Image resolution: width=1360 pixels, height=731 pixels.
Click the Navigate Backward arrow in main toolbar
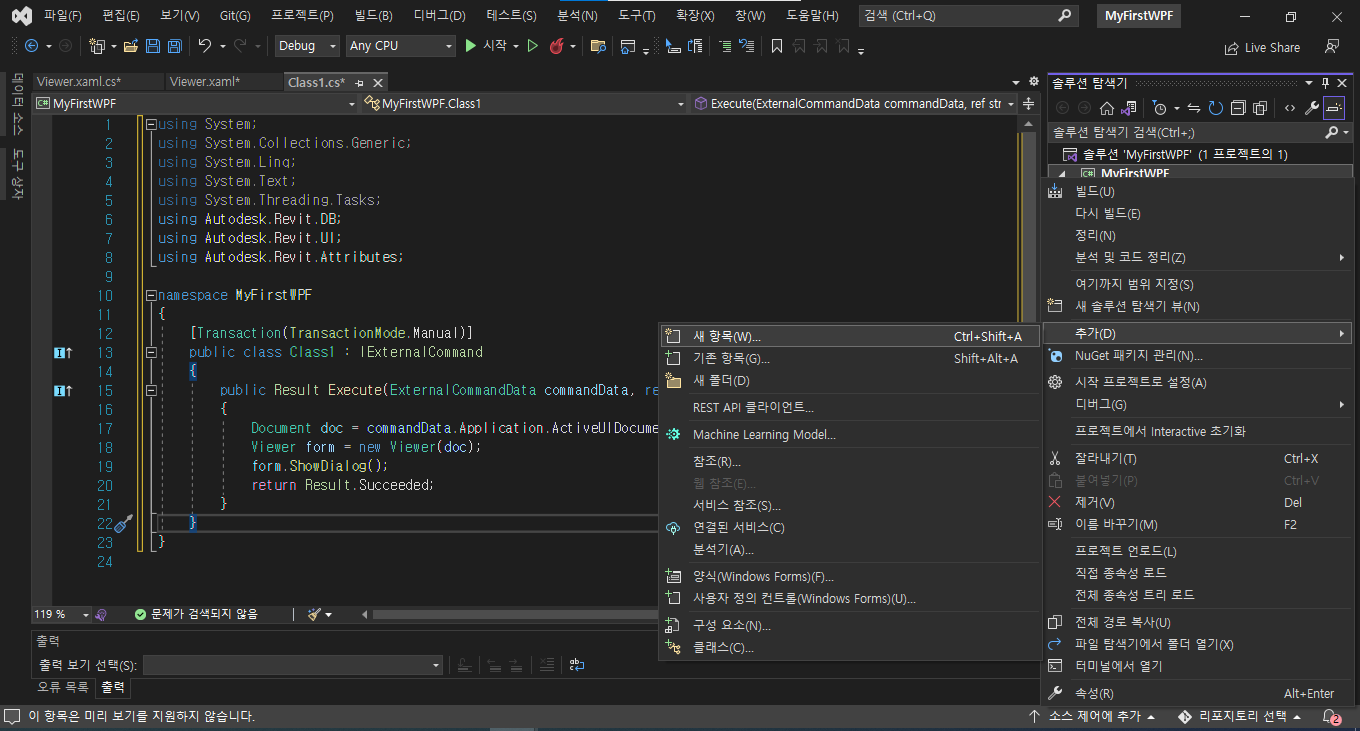point(31,46)
